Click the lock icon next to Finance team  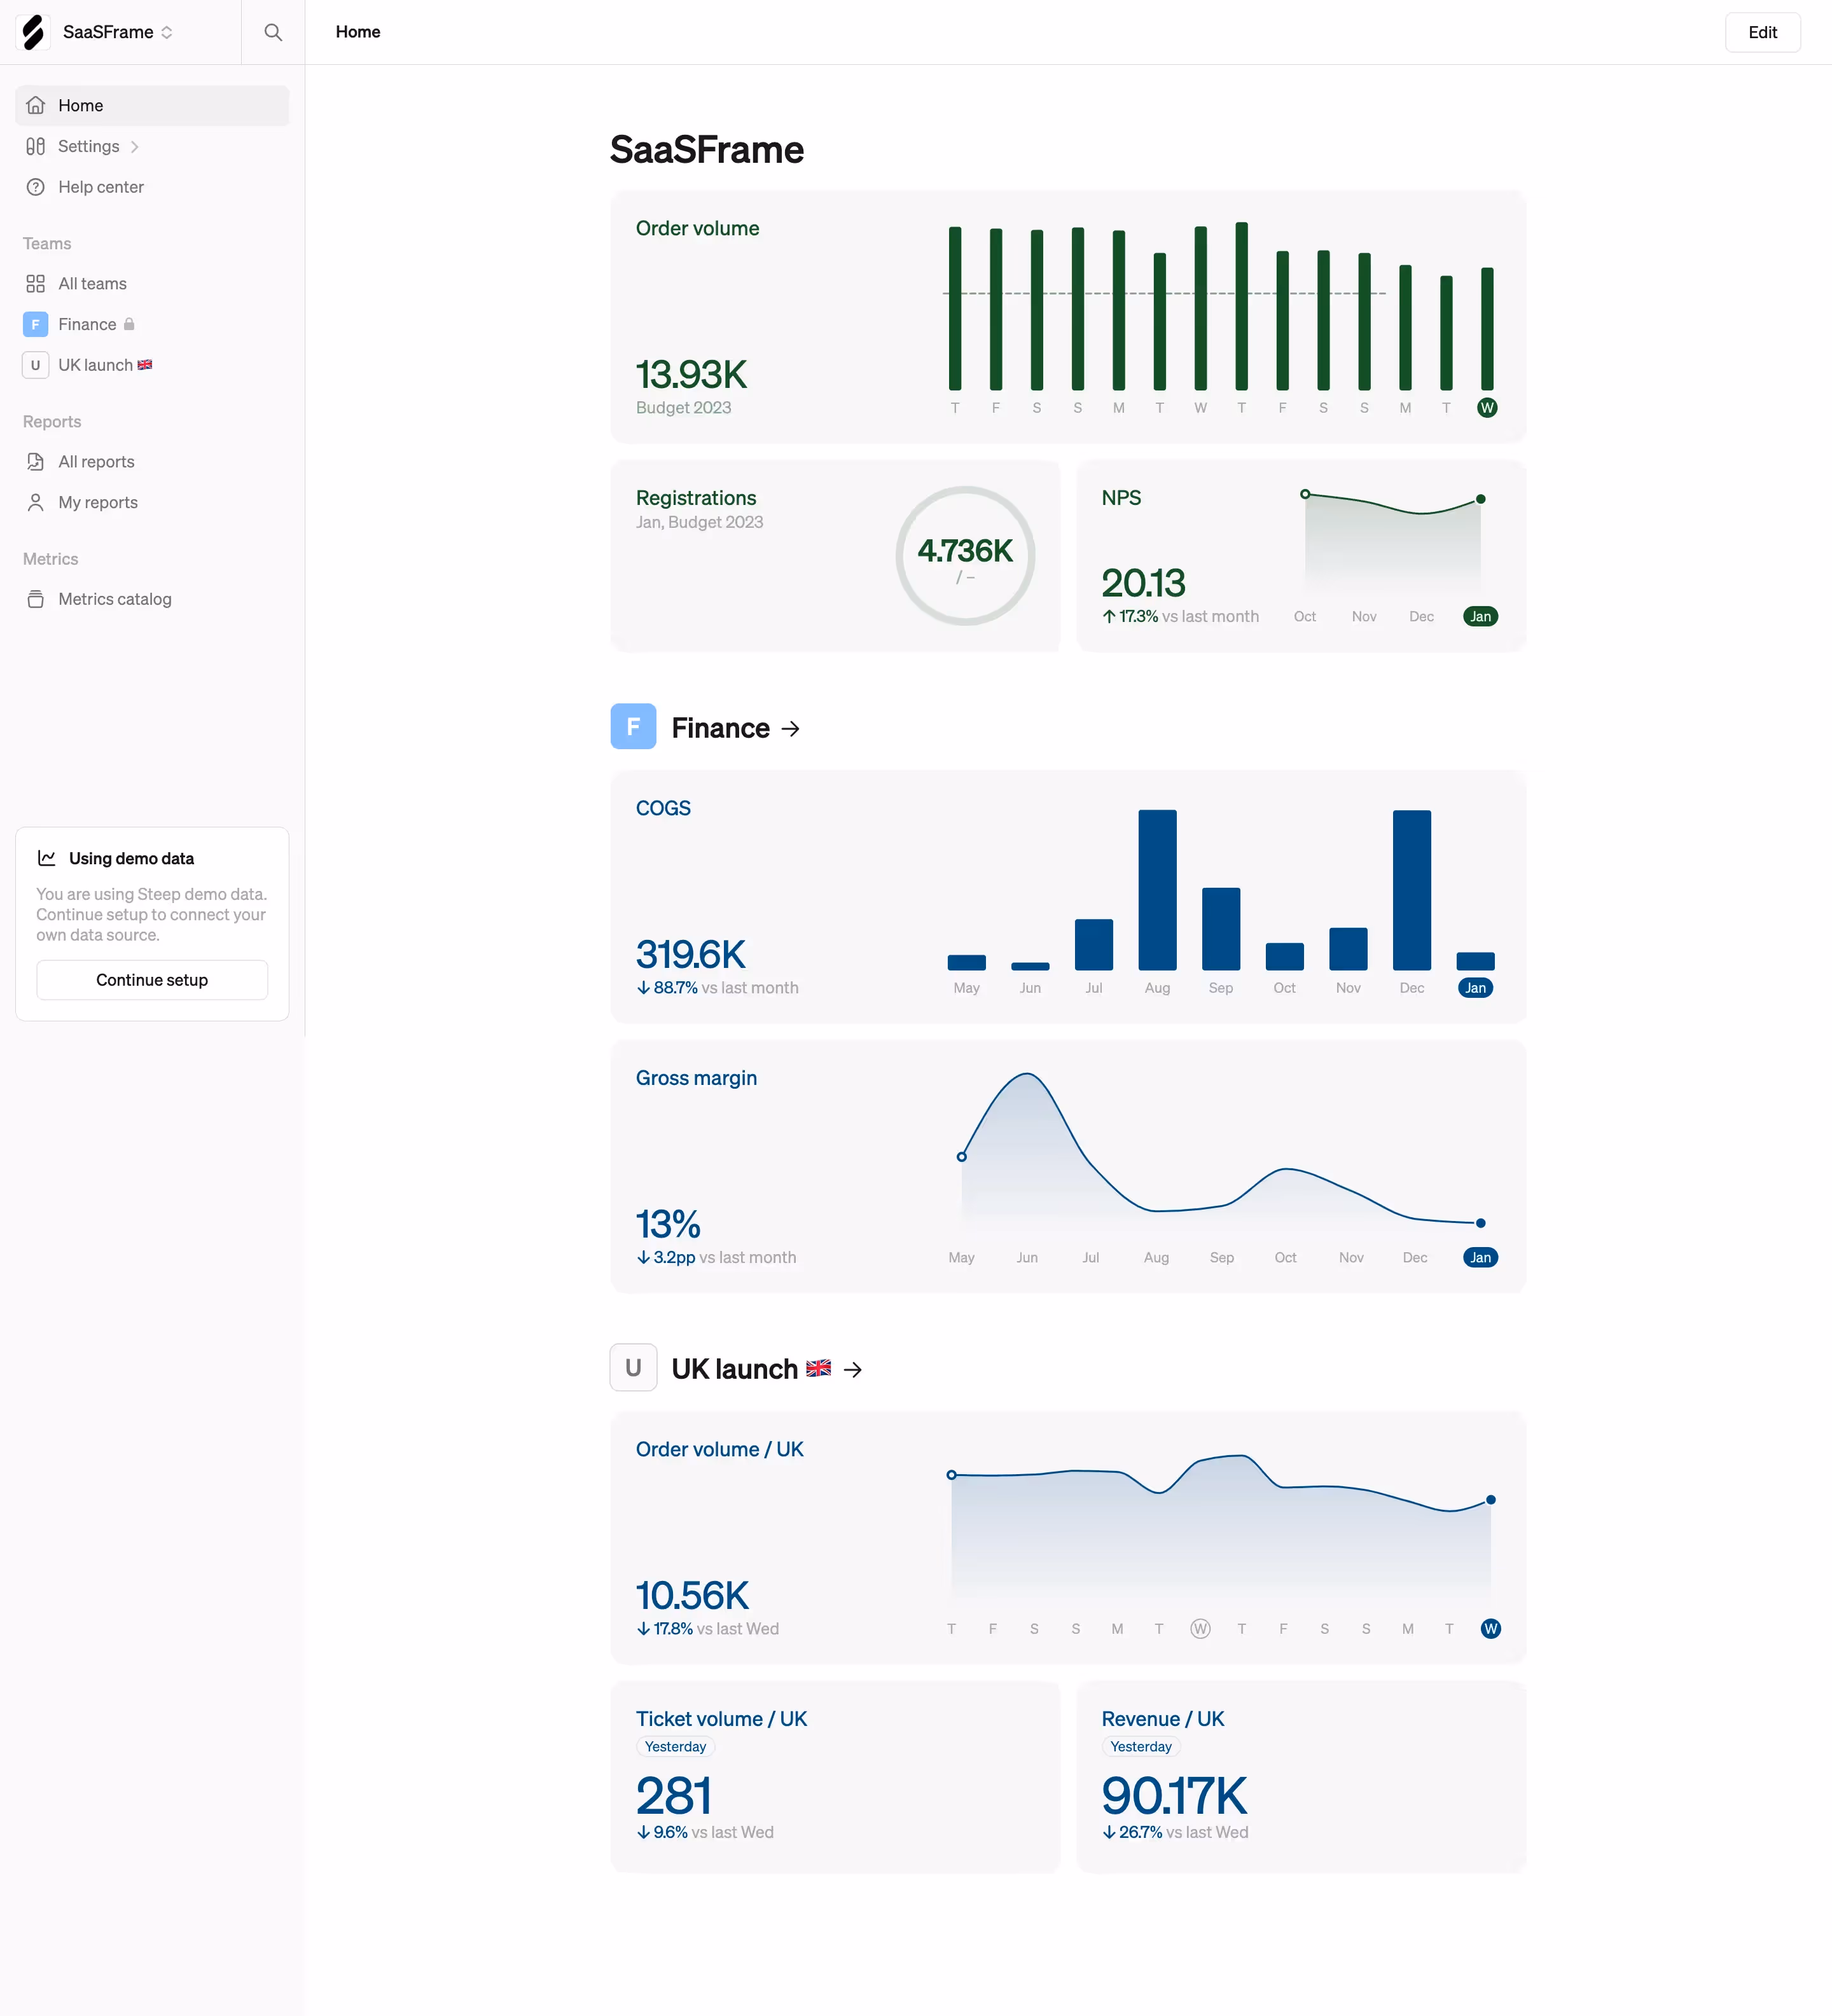pyautogui.click(x=130, y=324)
